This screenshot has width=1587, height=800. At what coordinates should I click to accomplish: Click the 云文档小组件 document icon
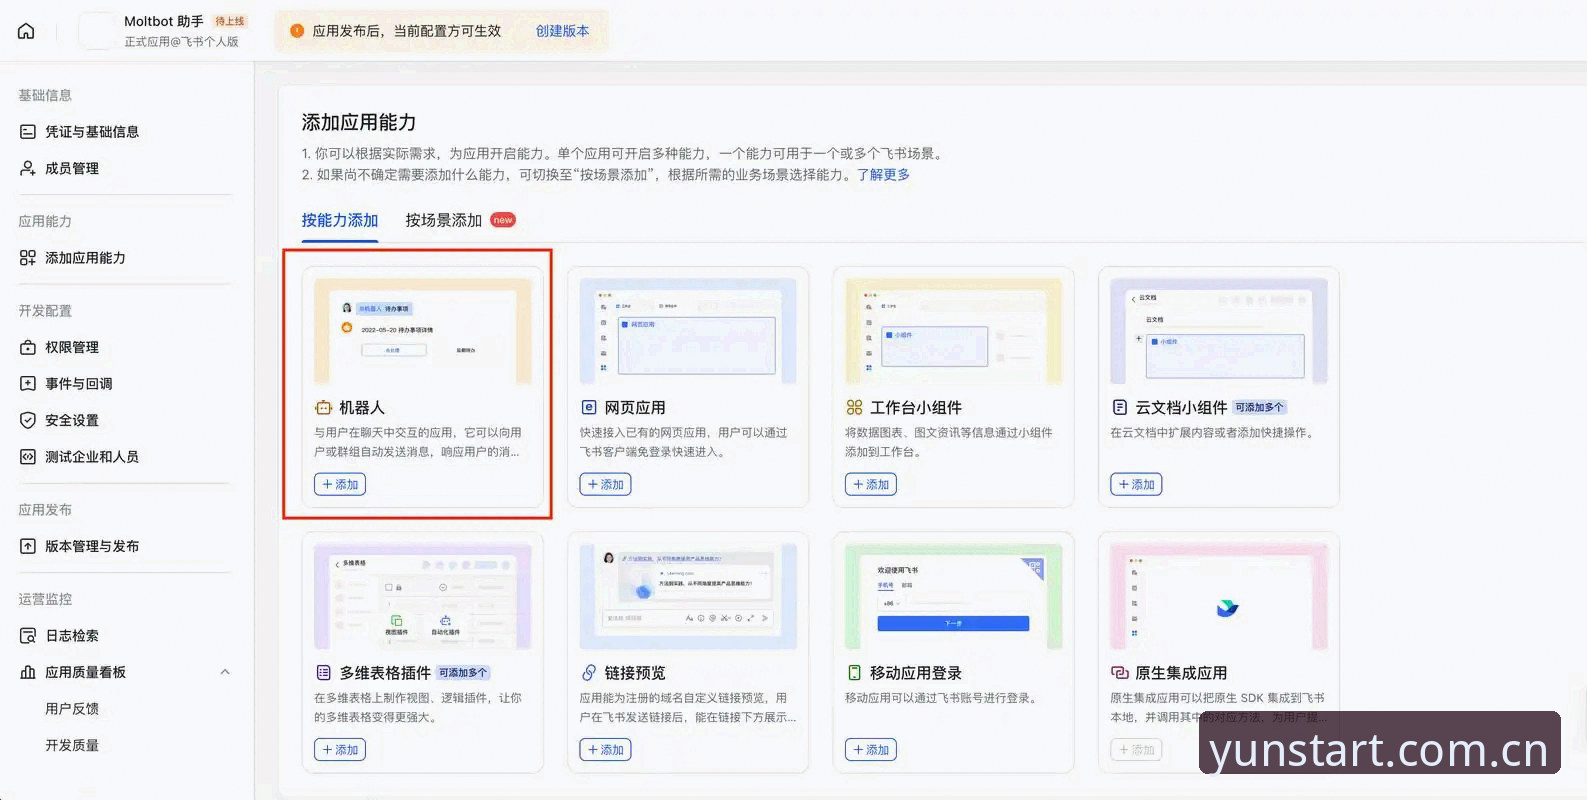point(1119,407)
